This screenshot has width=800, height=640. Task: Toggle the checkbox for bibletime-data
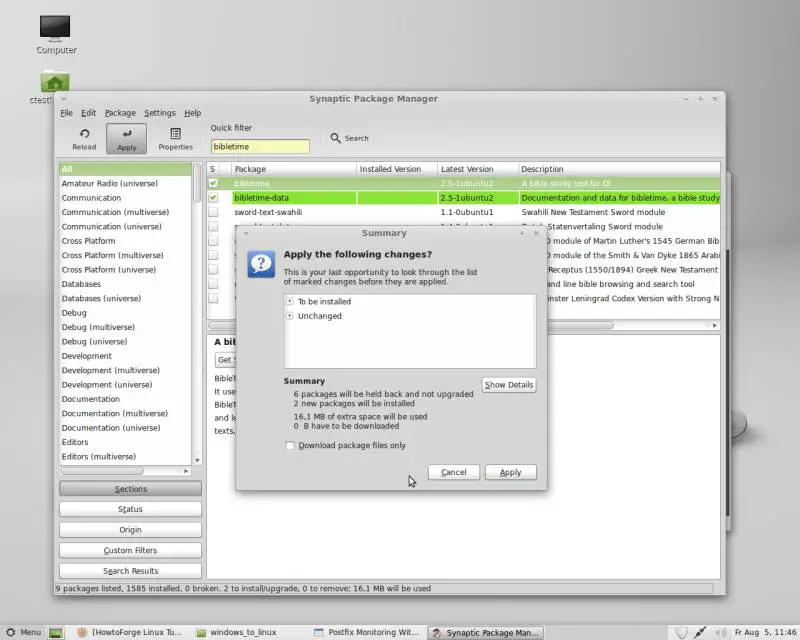click(213, 198)
